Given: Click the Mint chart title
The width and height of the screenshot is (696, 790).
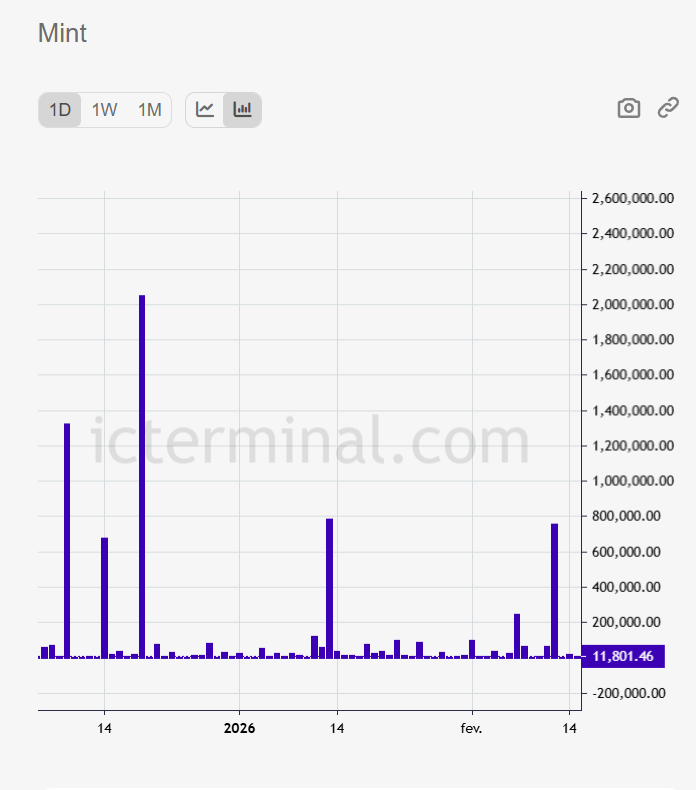Looking at the screenshot, I should (x=62, y=34).
